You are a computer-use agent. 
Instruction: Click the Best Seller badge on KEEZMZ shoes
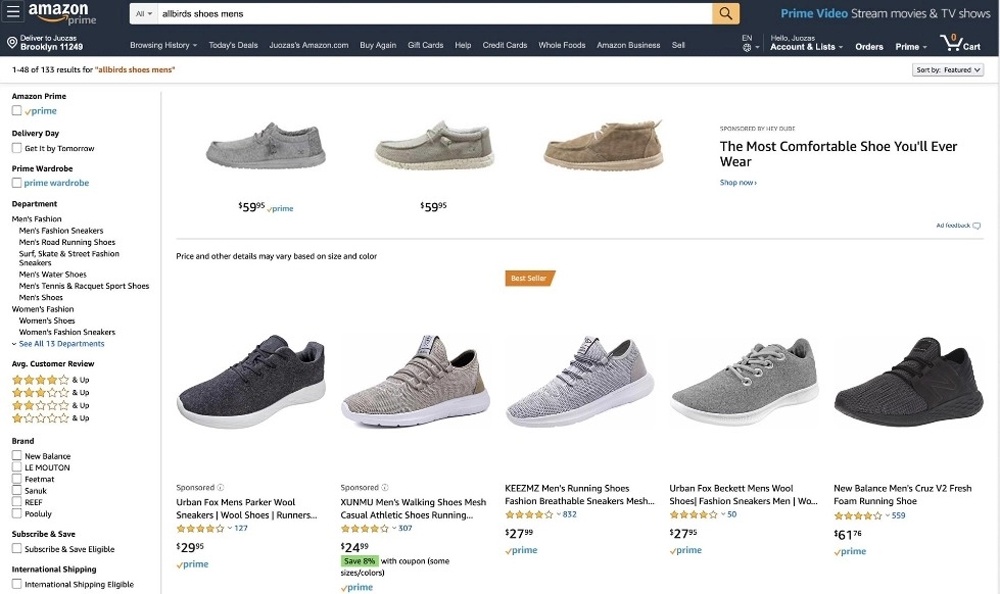point(528,278)
